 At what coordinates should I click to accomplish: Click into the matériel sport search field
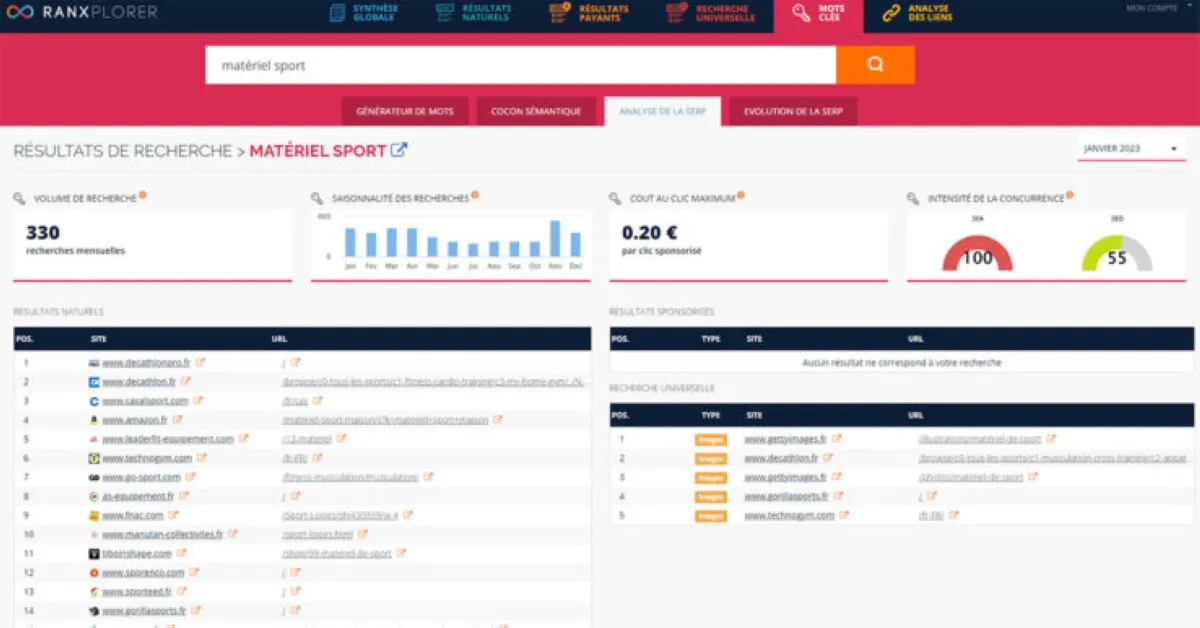[x=521, y=65]
